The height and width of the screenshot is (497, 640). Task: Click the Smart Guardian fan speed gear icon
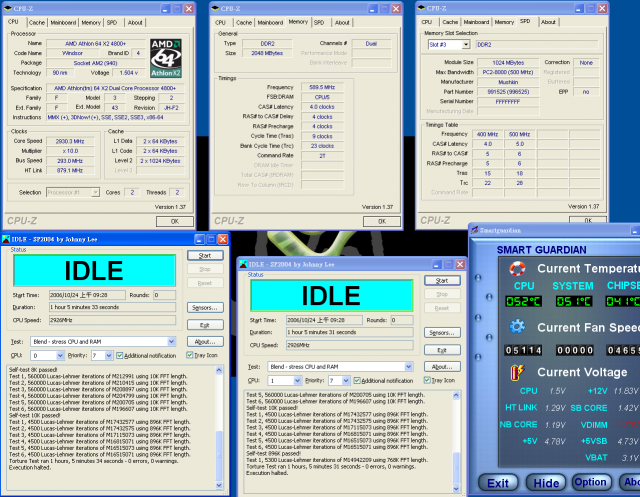coord(517,327)
